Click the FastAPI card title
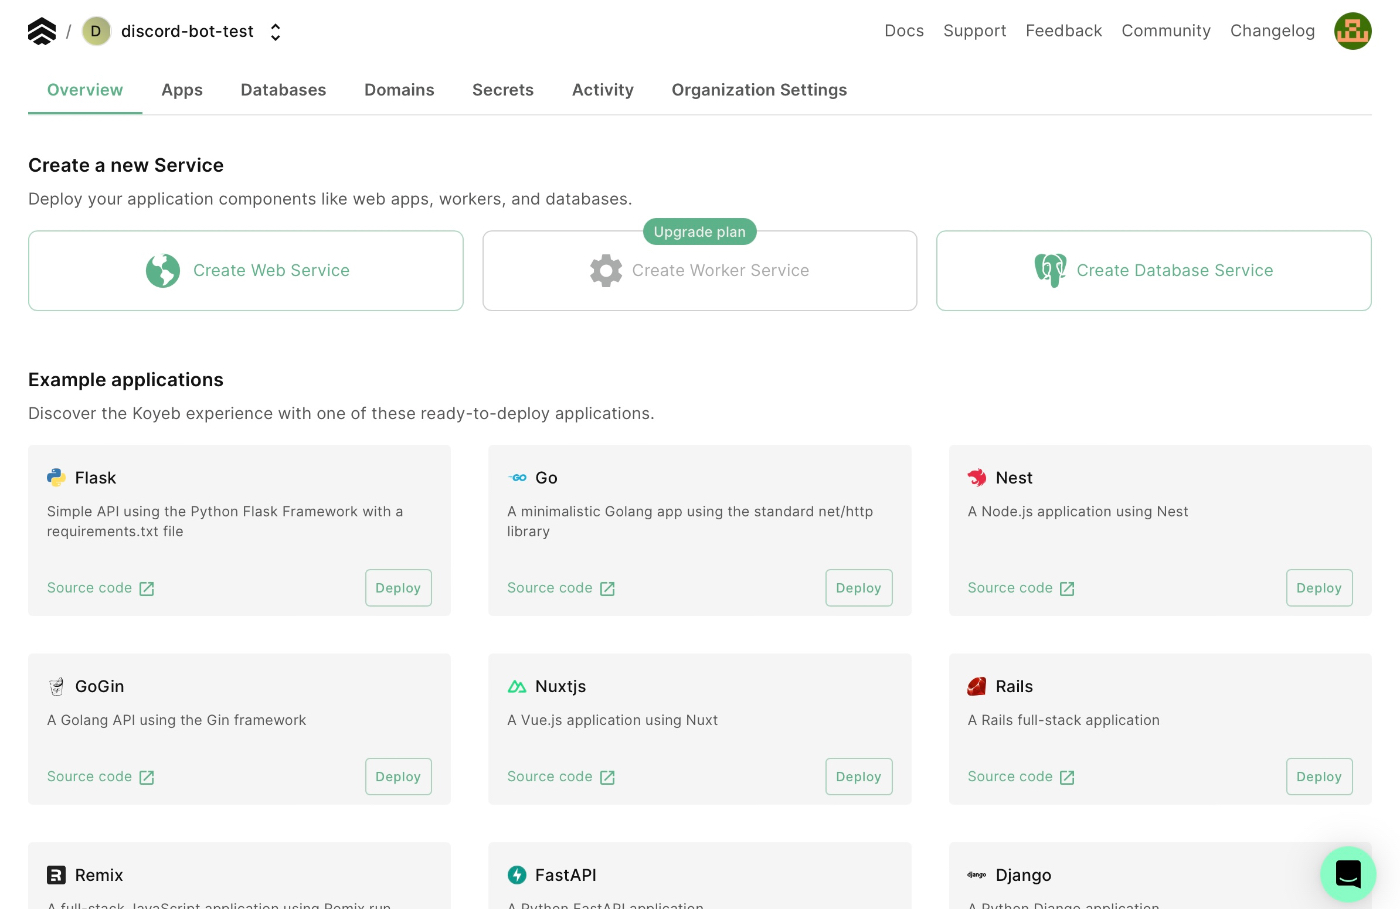 pos(566,875)
